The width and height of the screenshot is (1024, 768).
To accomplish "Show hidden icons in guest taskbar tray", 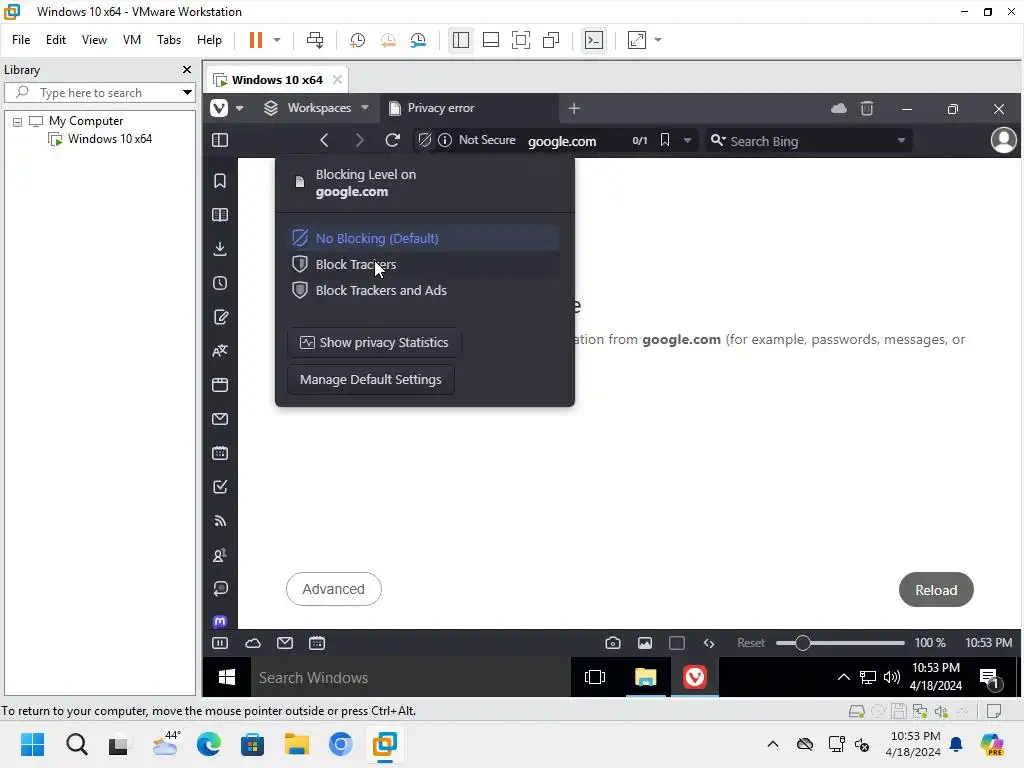I will click(x=844, y=677).
